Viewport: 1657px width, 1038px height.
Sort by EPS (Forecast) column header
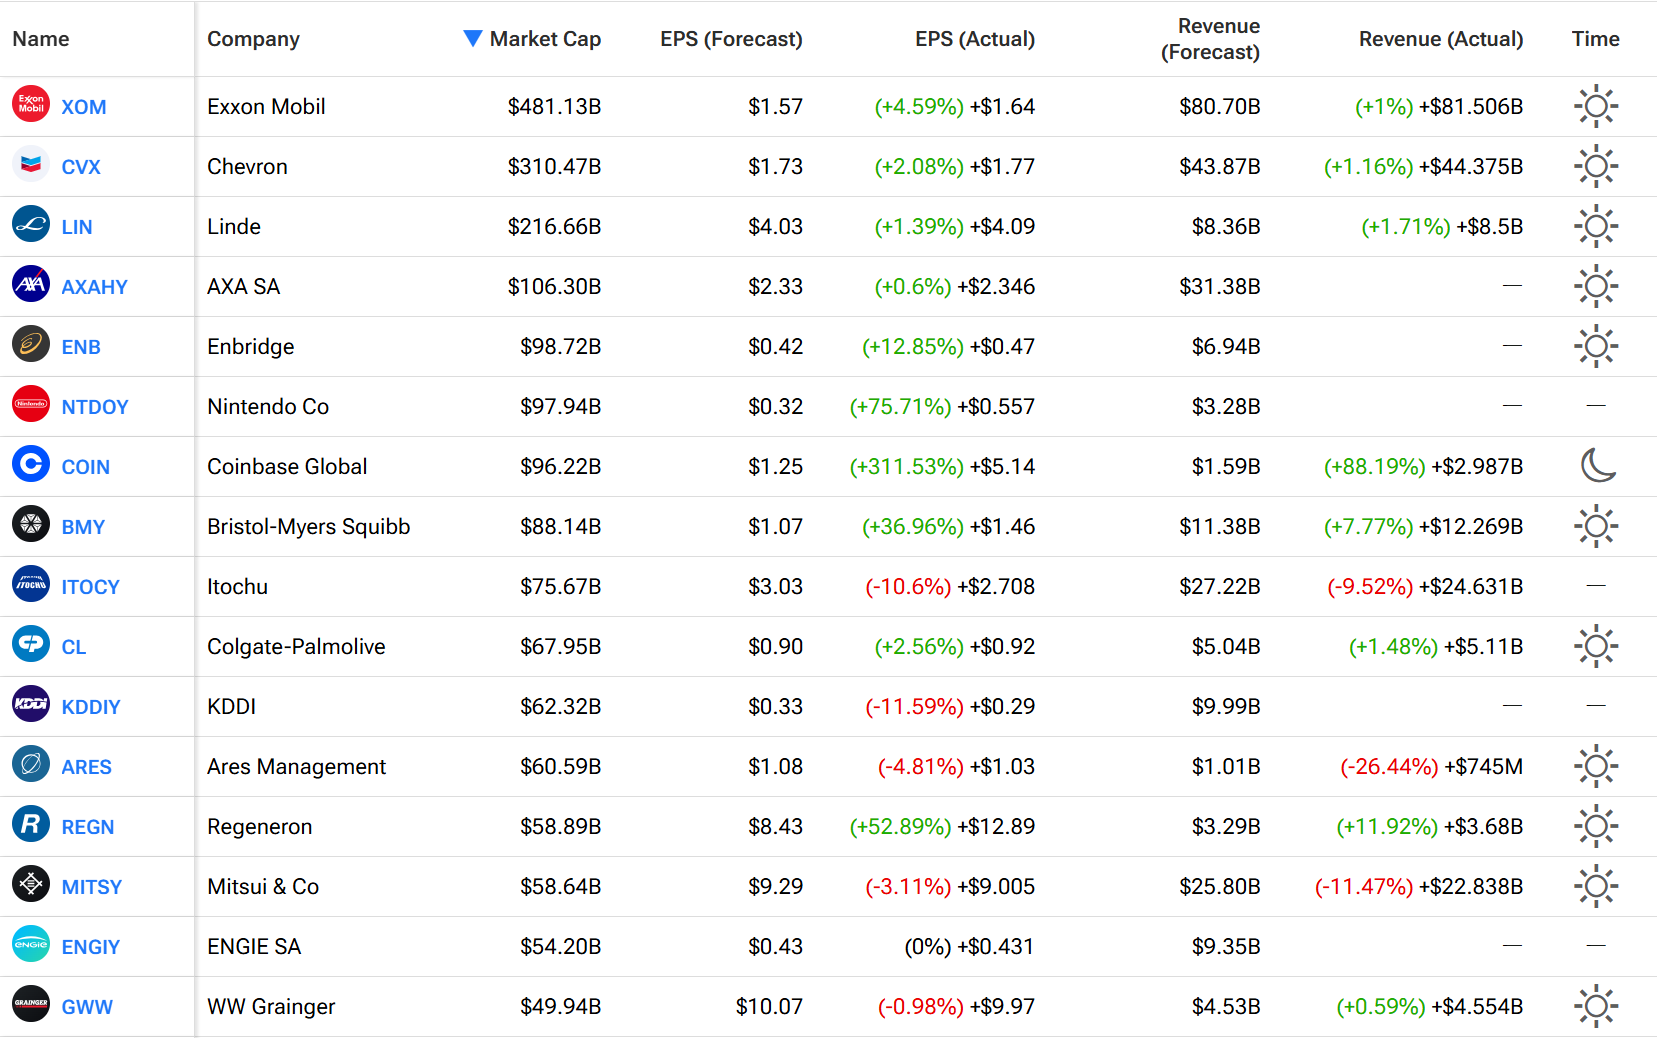(x=731, y=39)
